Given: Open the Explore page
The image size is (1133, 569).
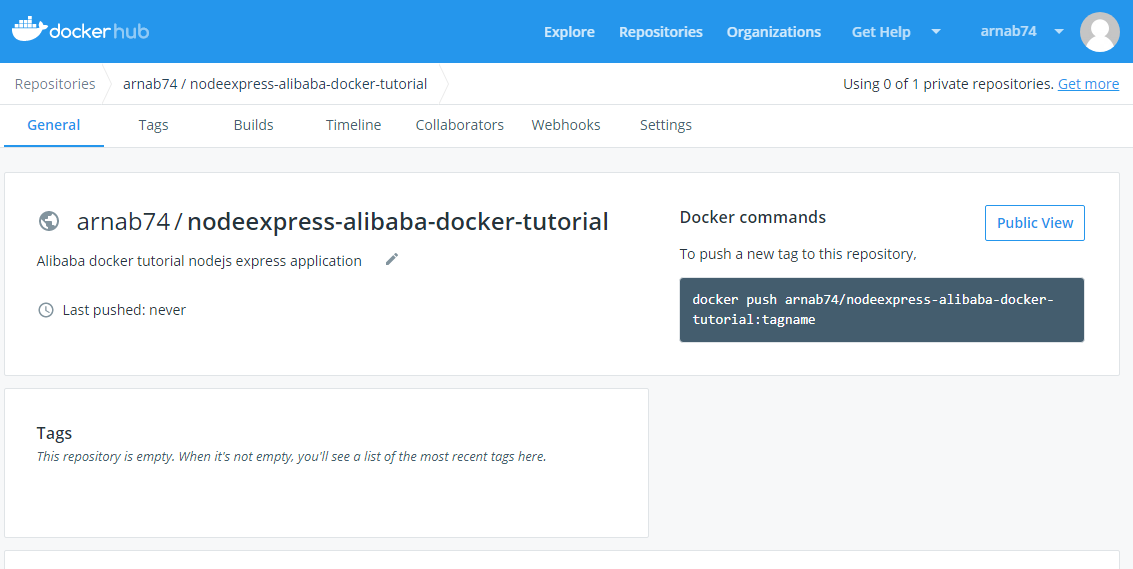Looking at the screenshot, I should pos(569,32).
